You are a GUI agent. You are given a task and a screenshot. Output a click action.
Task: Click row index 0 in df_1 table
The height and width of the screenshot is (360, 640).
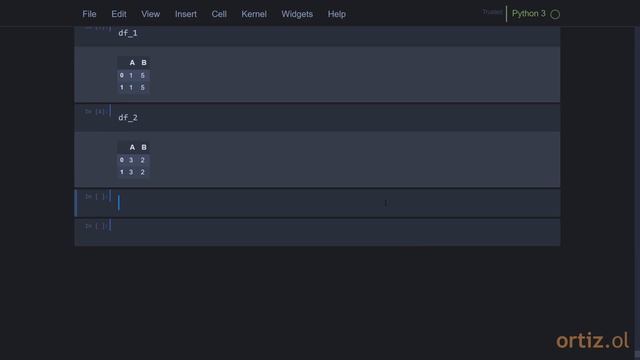point(122,76)
